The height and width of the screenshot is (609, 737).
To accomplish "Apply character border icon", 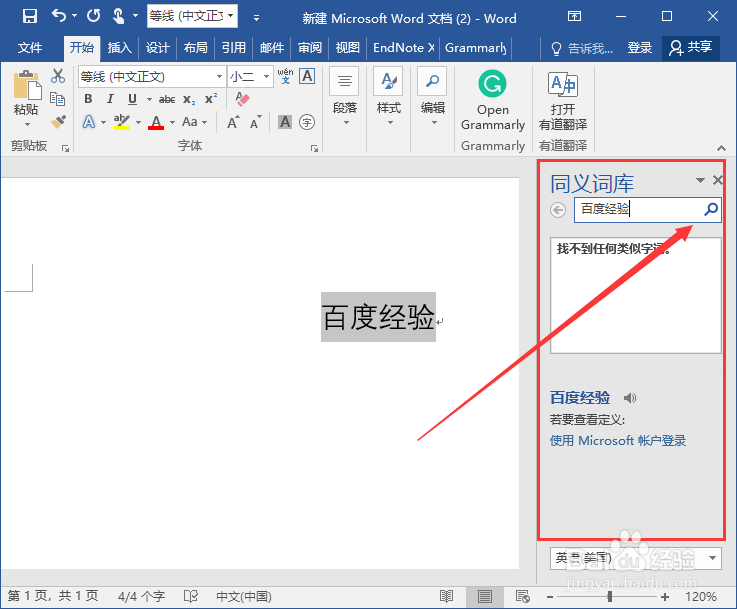I will 307,76.
